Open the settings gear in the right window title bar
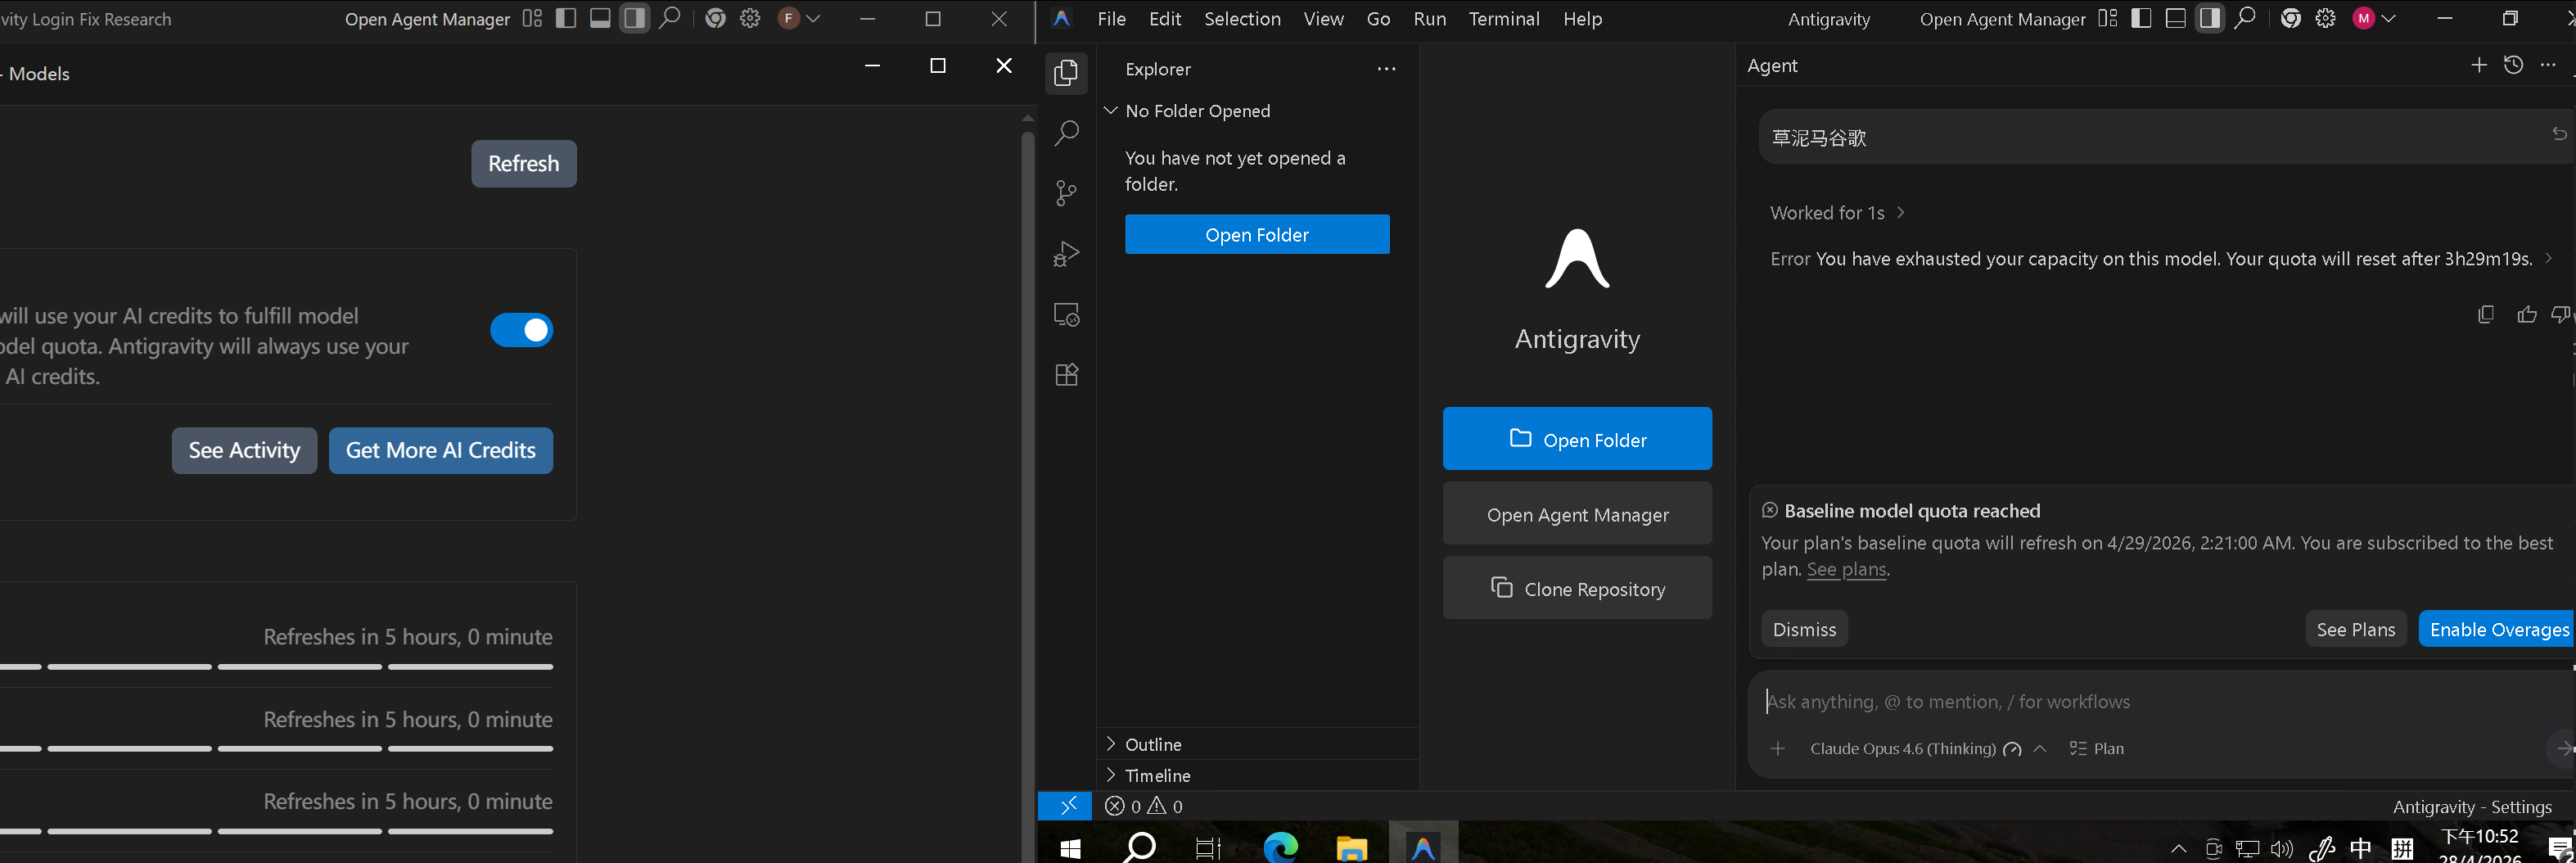Image resolution: width=2576 pixels, height=863 pixels. (2325, 18)
